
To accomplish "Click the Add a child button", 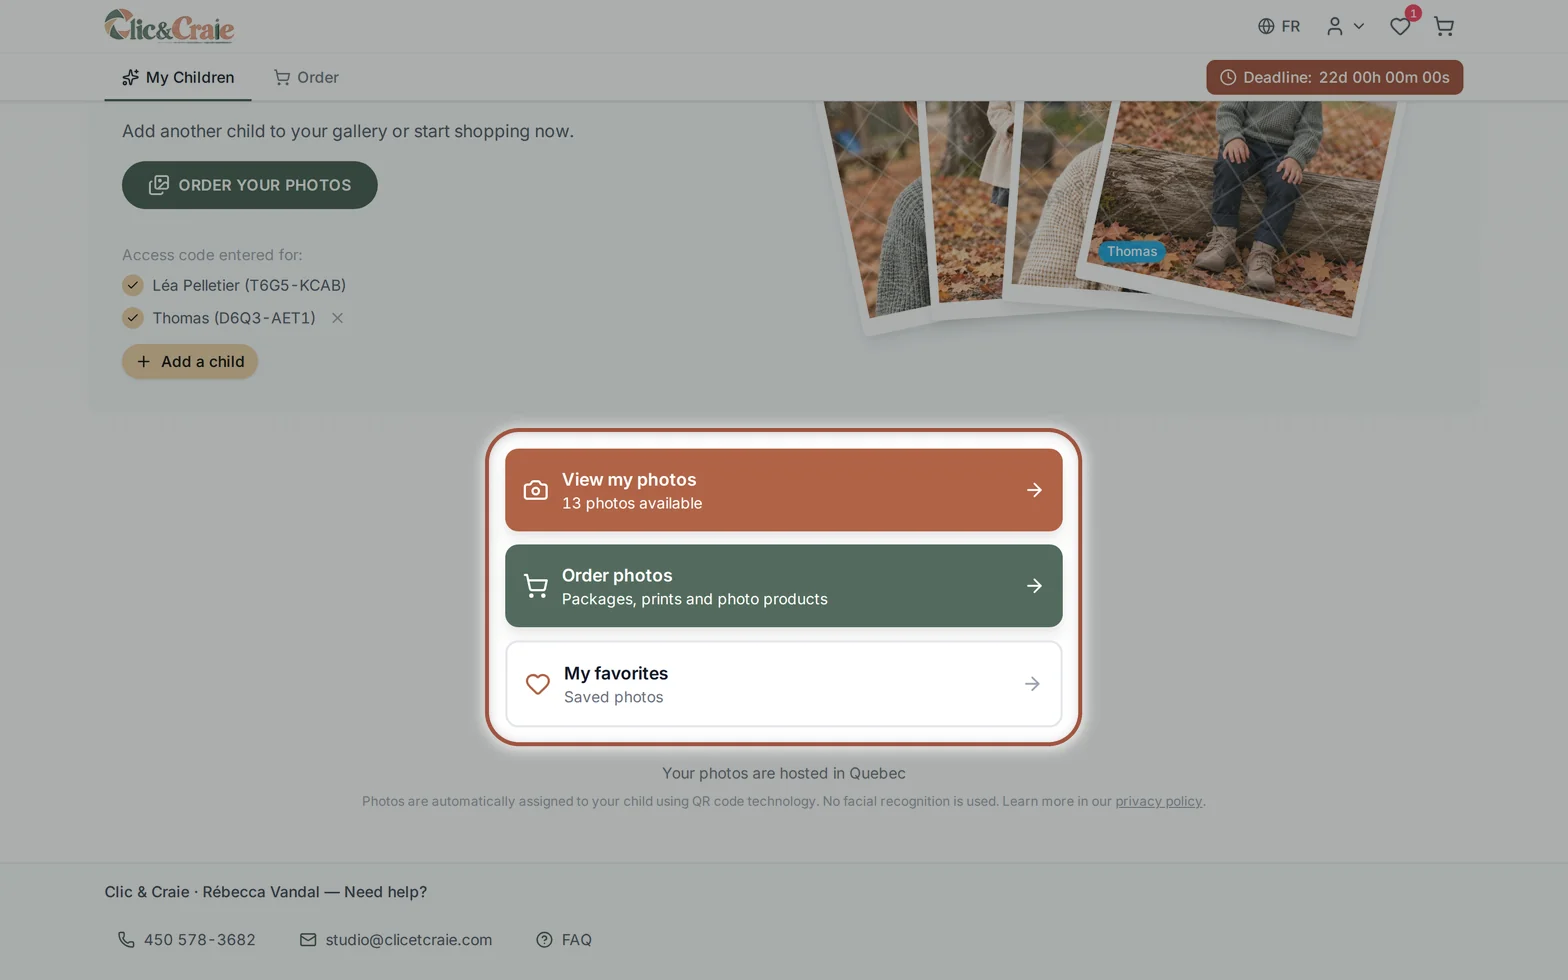I will coord(190,362).
